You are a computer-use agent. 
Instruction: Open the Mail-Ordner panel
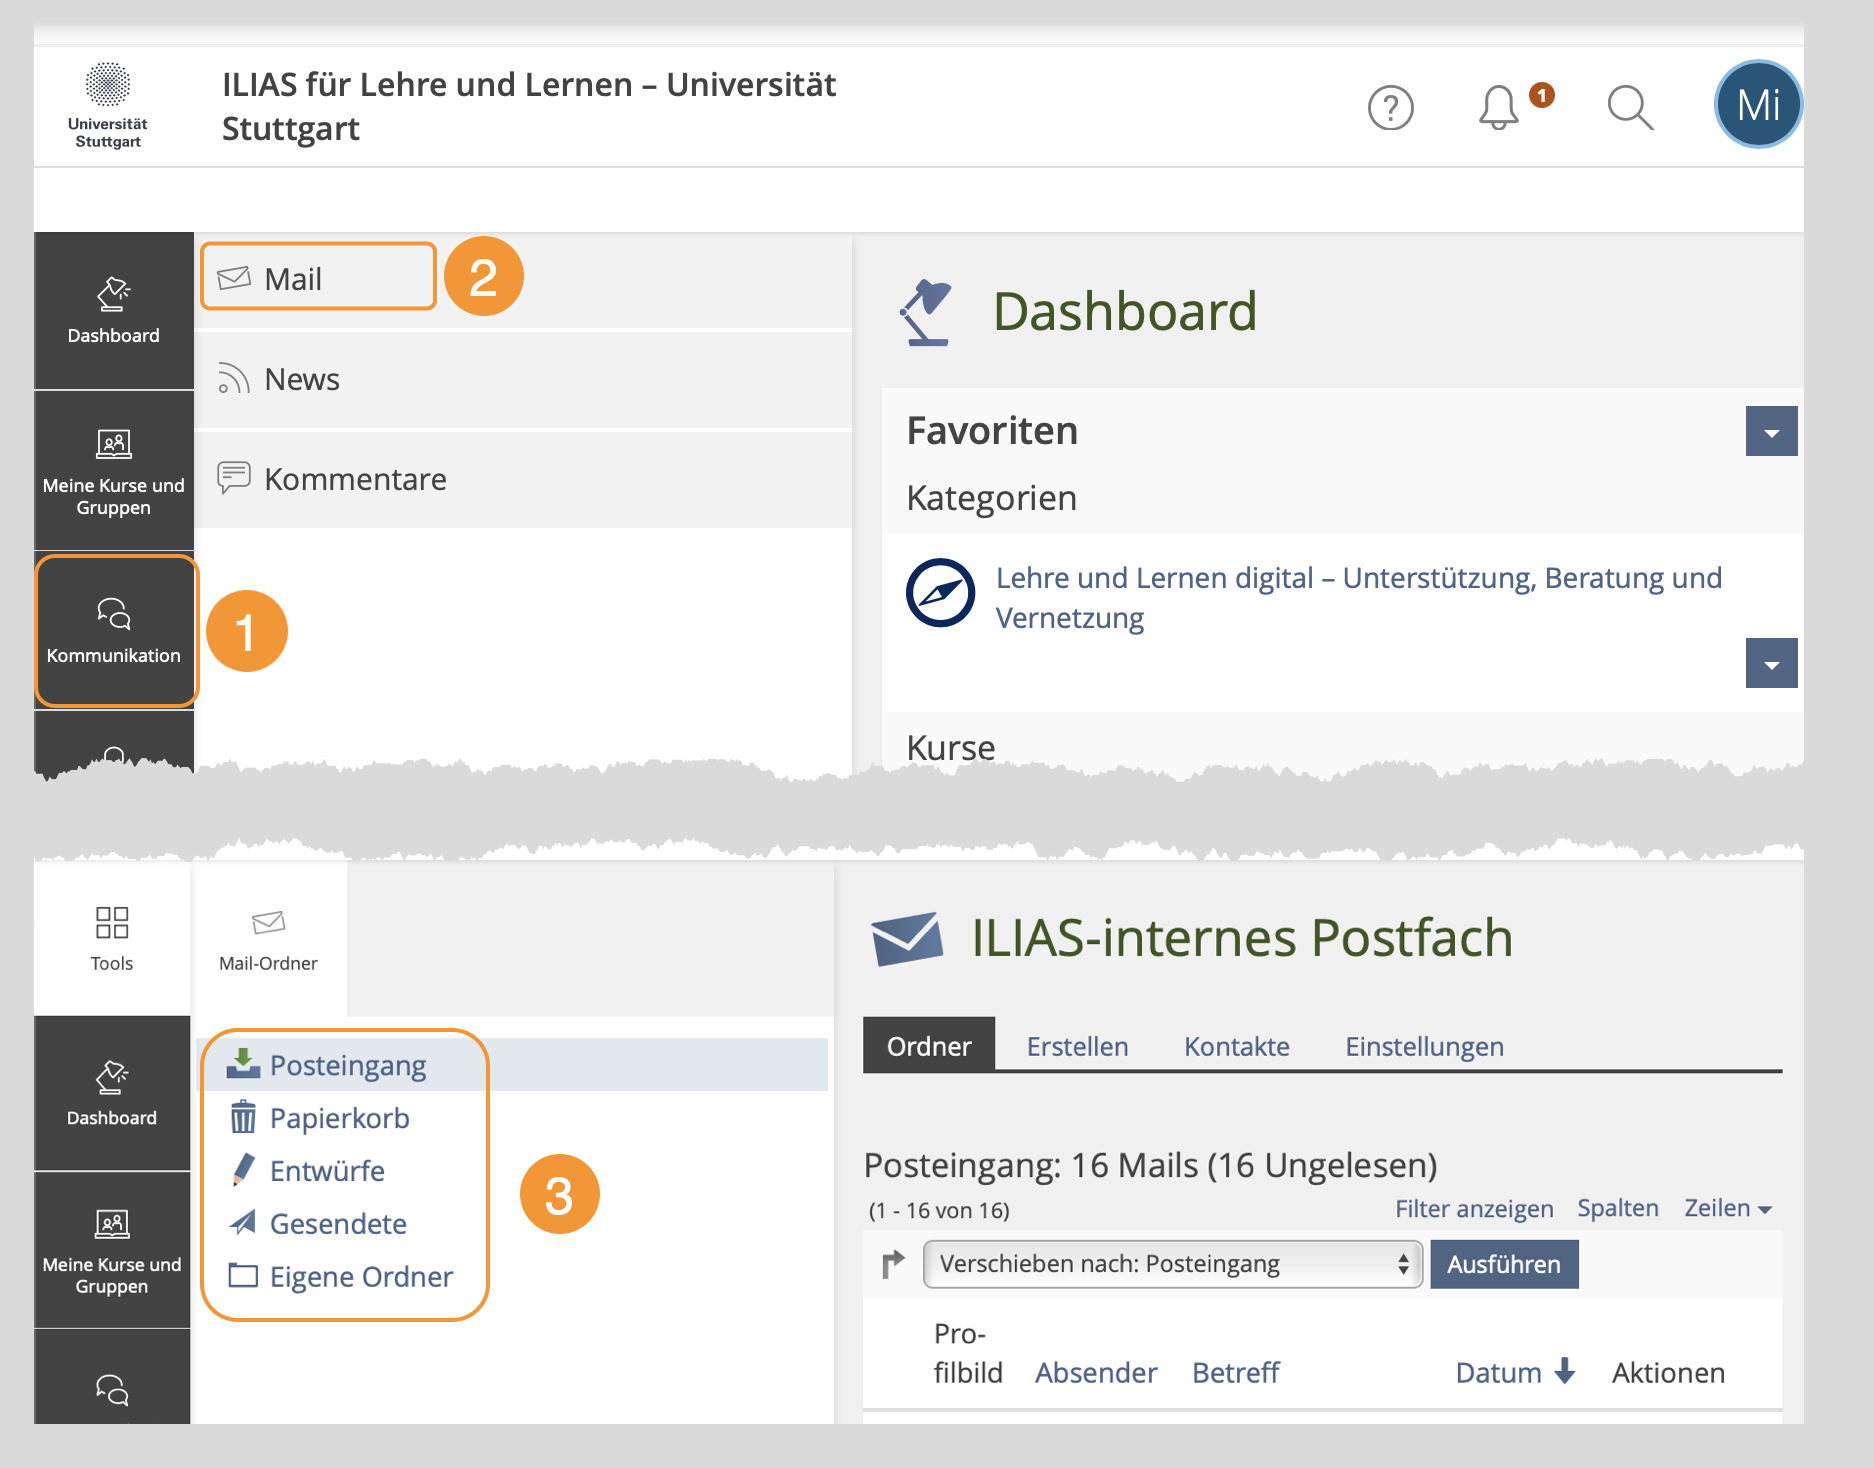[x=268, y=938]
